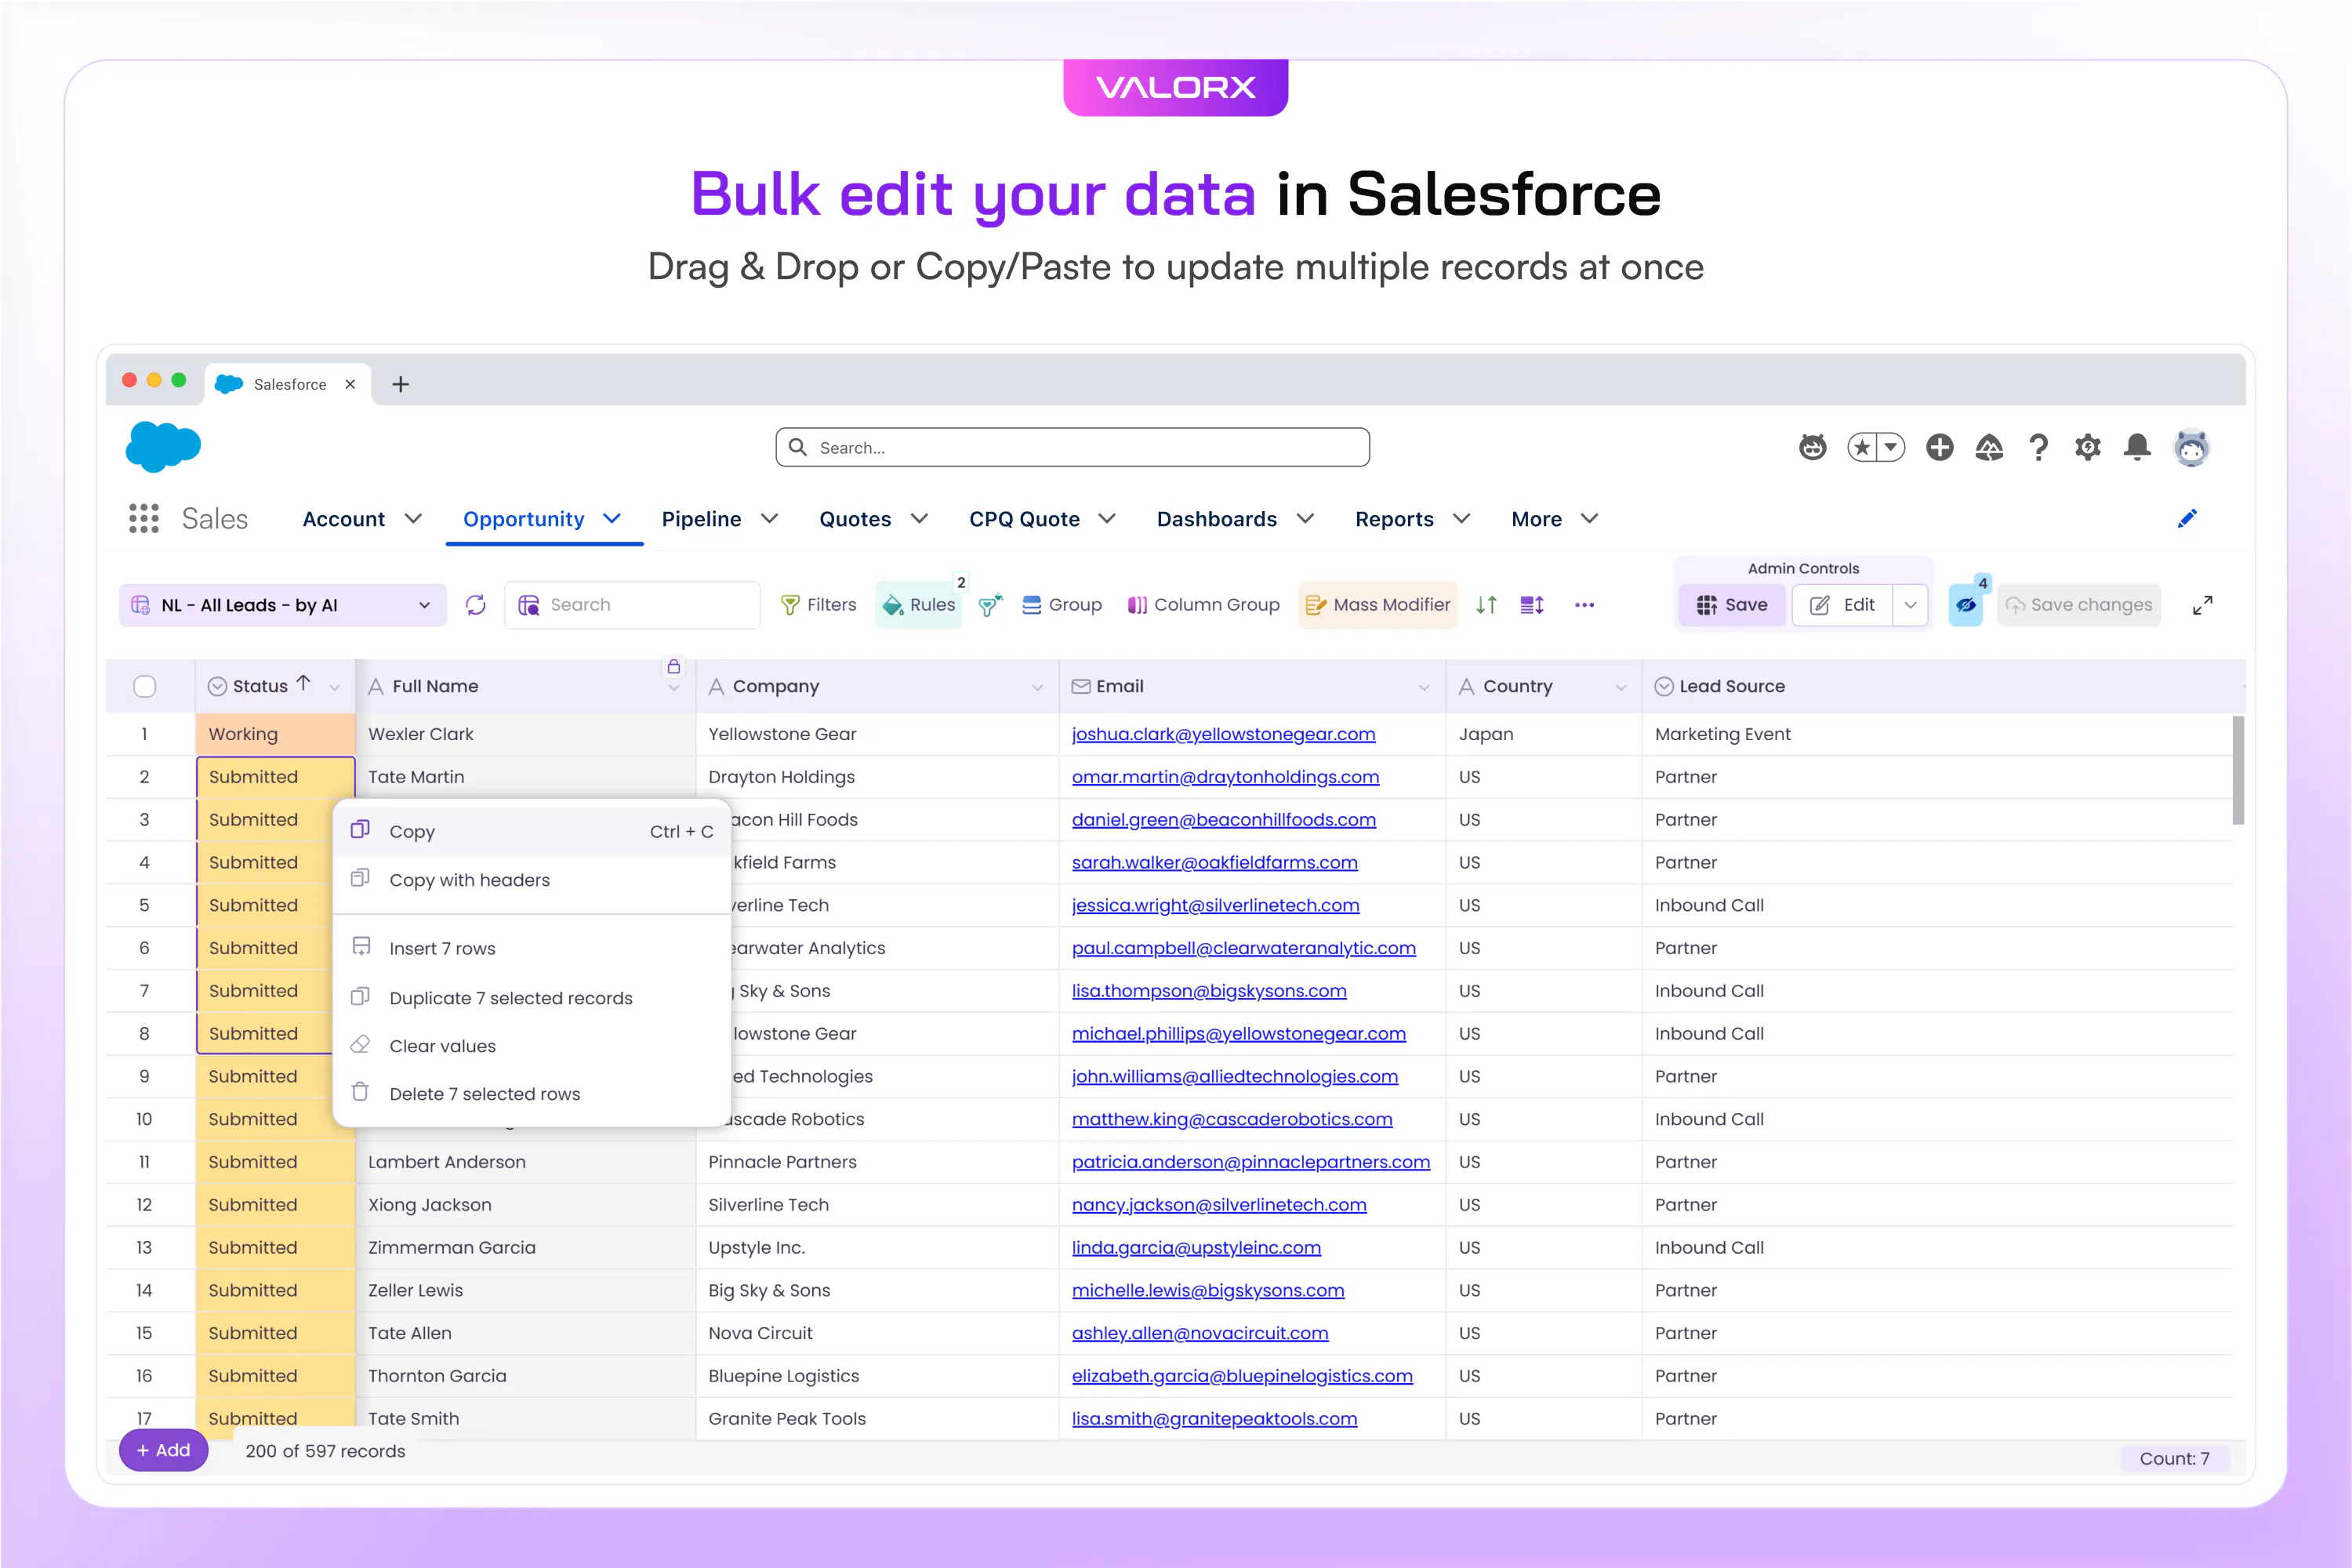Click the pencil edit navigation icon
Screen dimensions: 2352x1568
coord(2187,518)
